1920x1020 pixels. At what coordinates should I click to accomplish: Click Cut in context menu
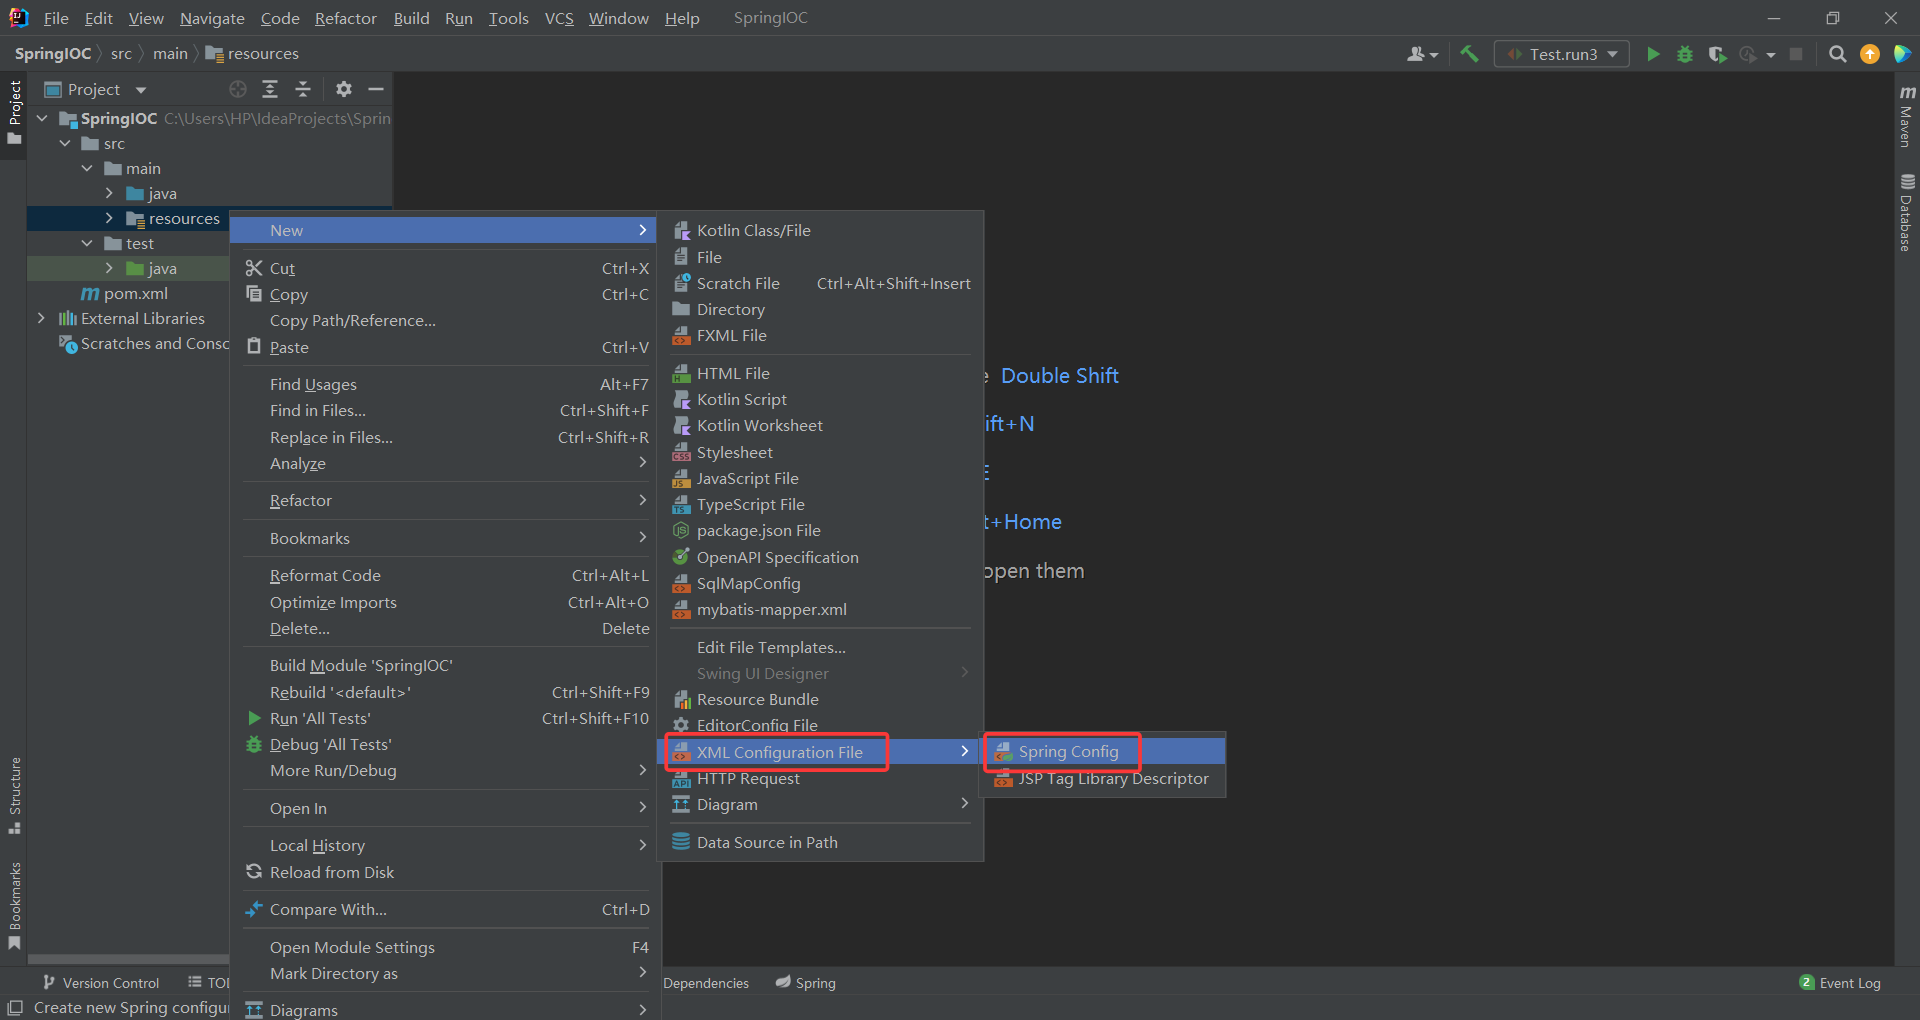pyautogui.click(x=445, y=268)
